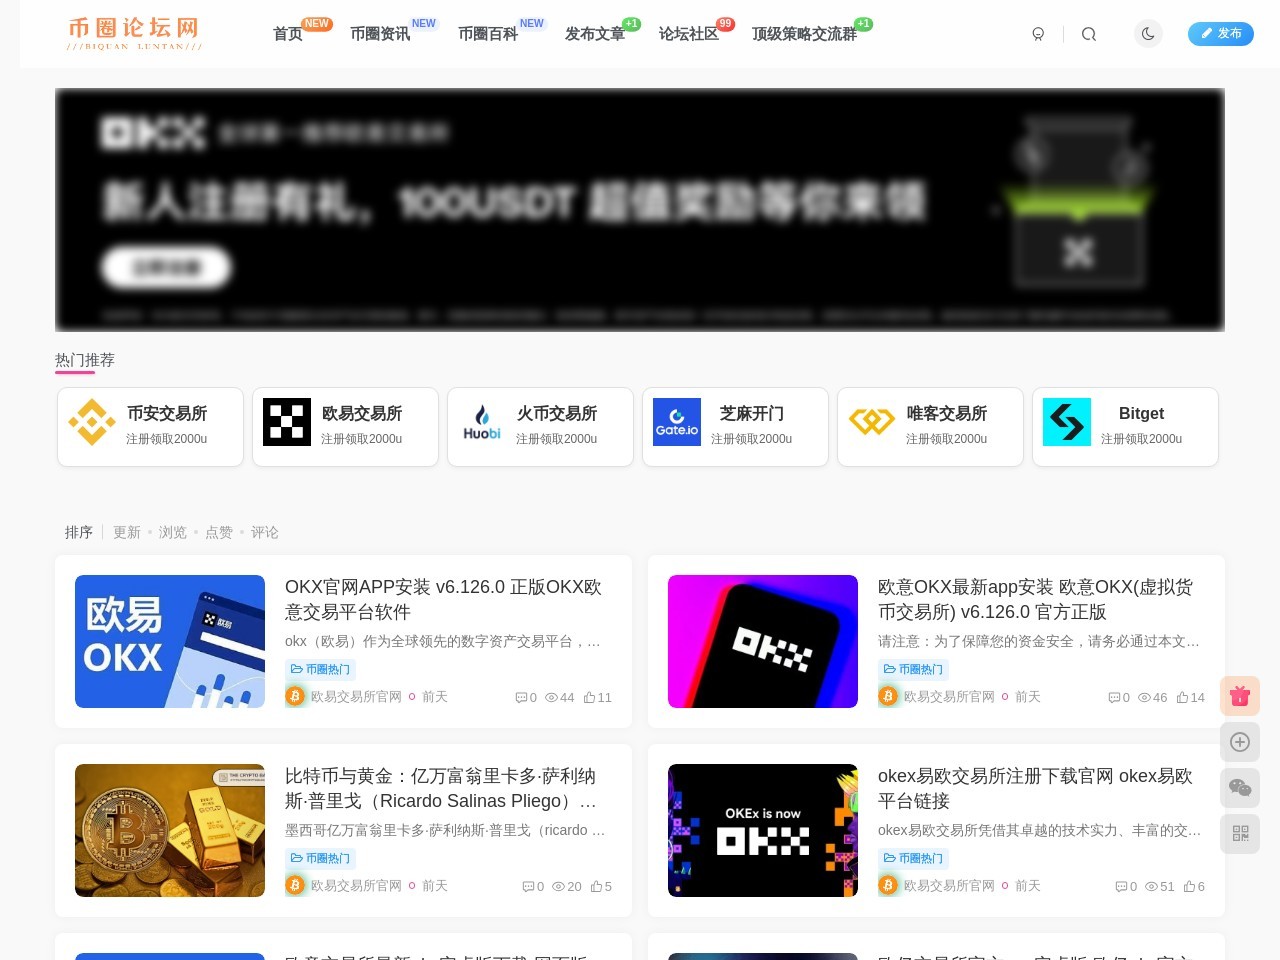Click author name on OKX官网APP post

point(356,697)
